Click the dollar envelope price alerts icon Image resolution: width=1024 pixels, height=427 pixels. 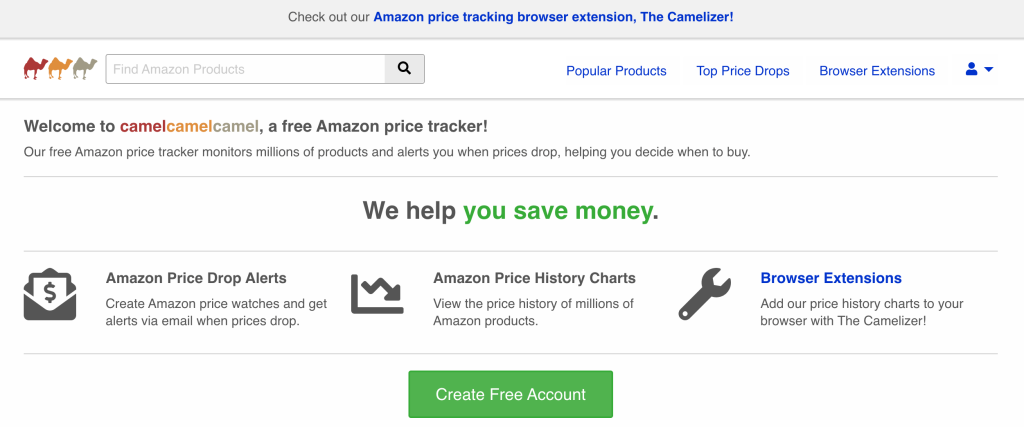50,294
